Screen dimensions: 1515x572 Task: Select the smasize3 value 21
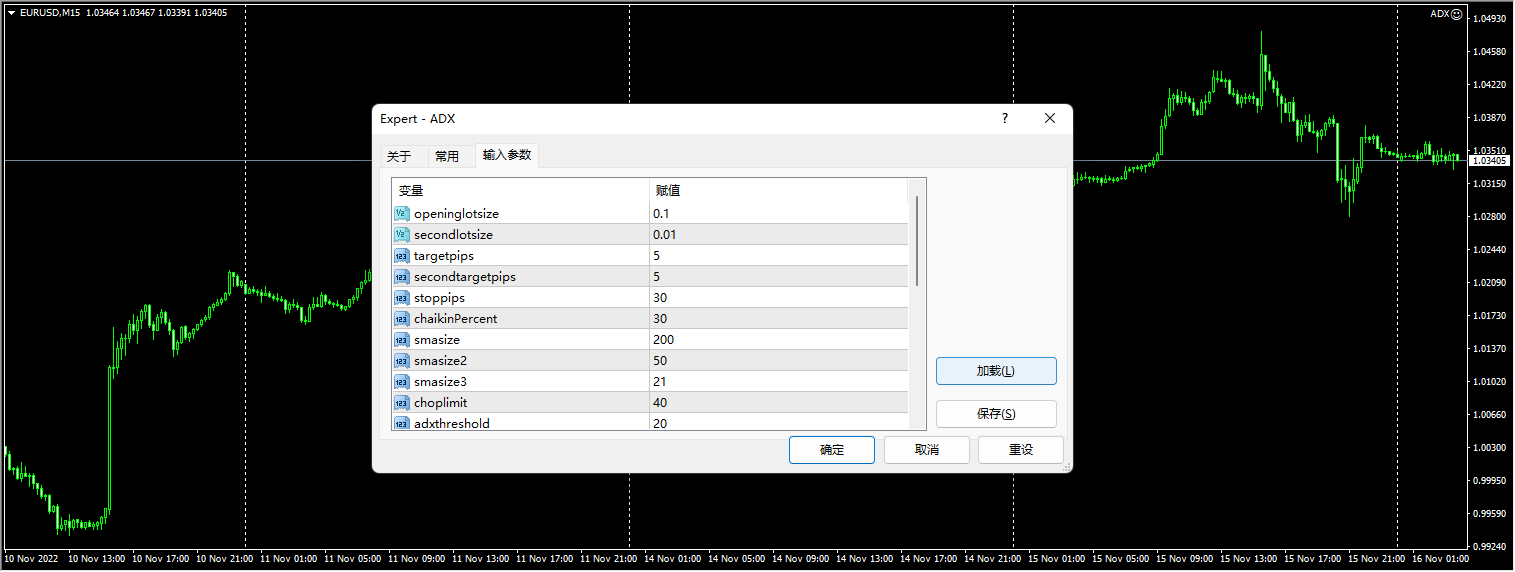(779, 382)
